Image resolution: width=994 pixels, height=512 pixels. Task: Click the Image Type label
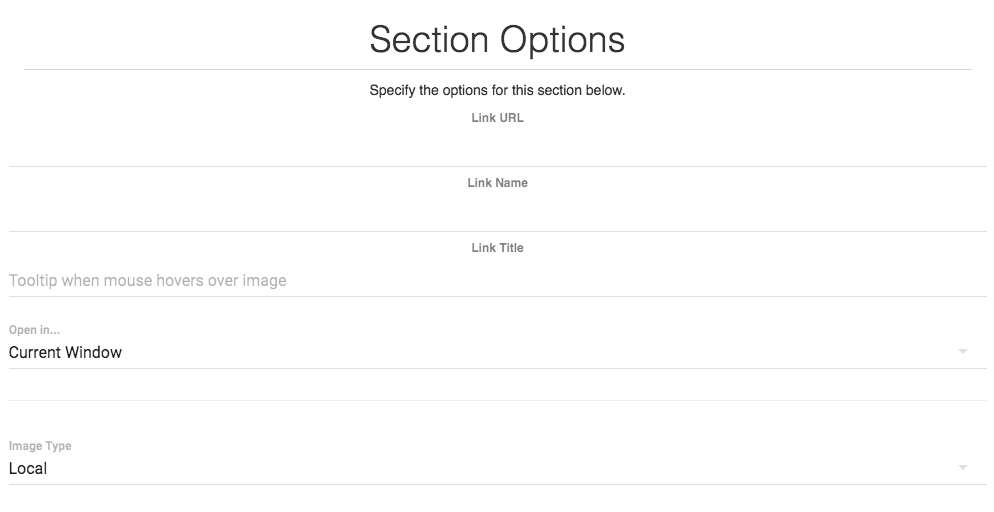(40, 446)
